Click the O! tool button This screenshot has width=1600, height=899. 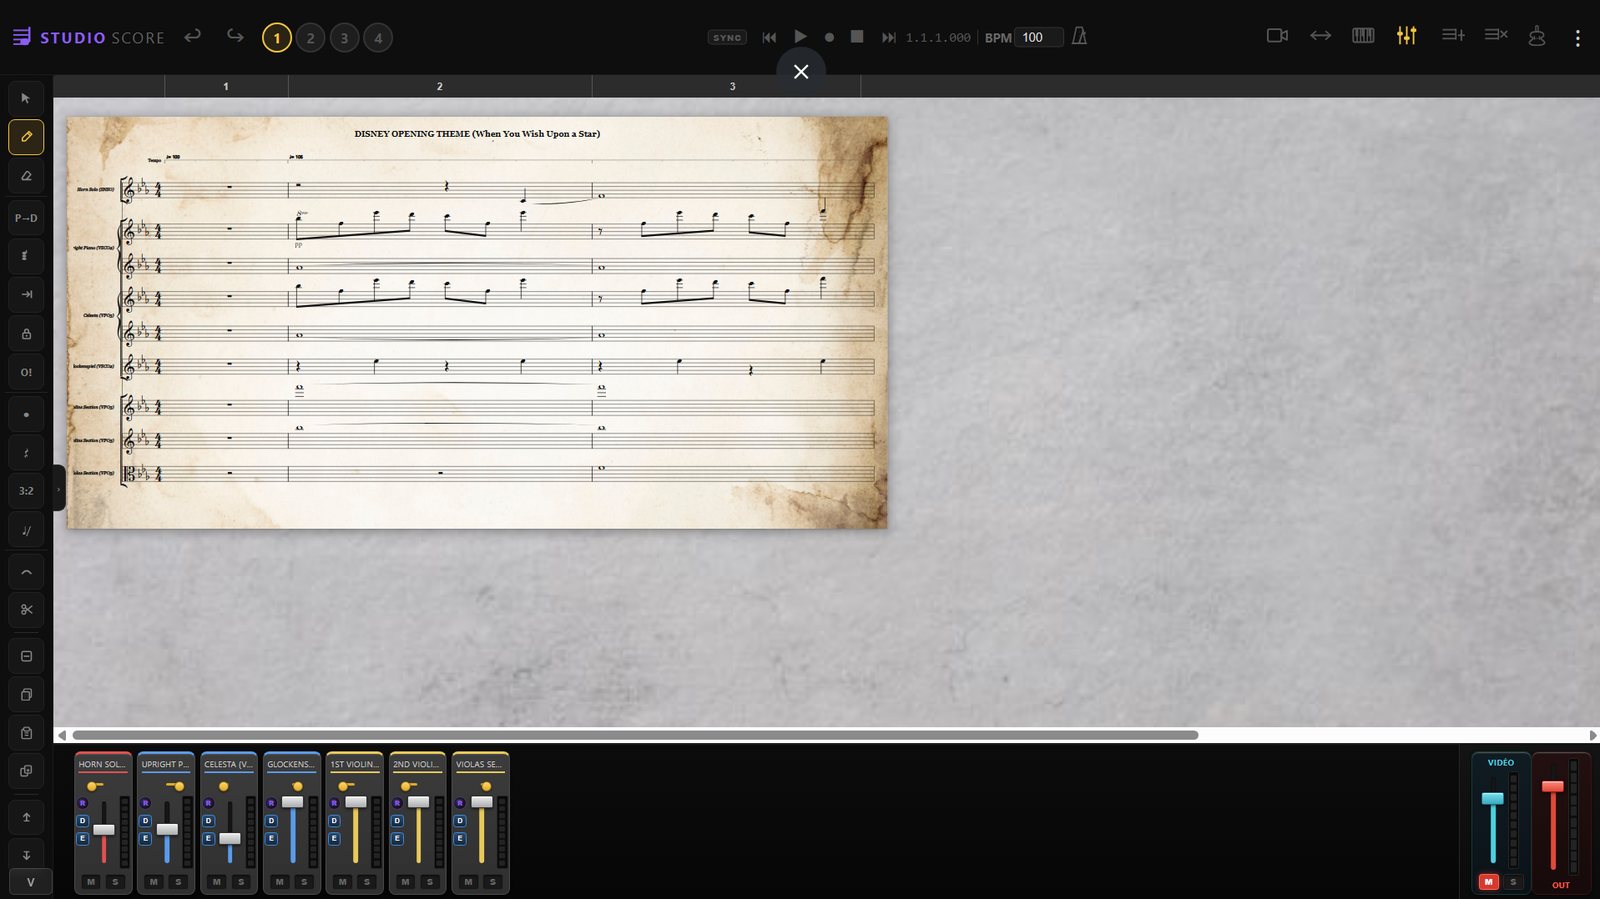[26, 372]
